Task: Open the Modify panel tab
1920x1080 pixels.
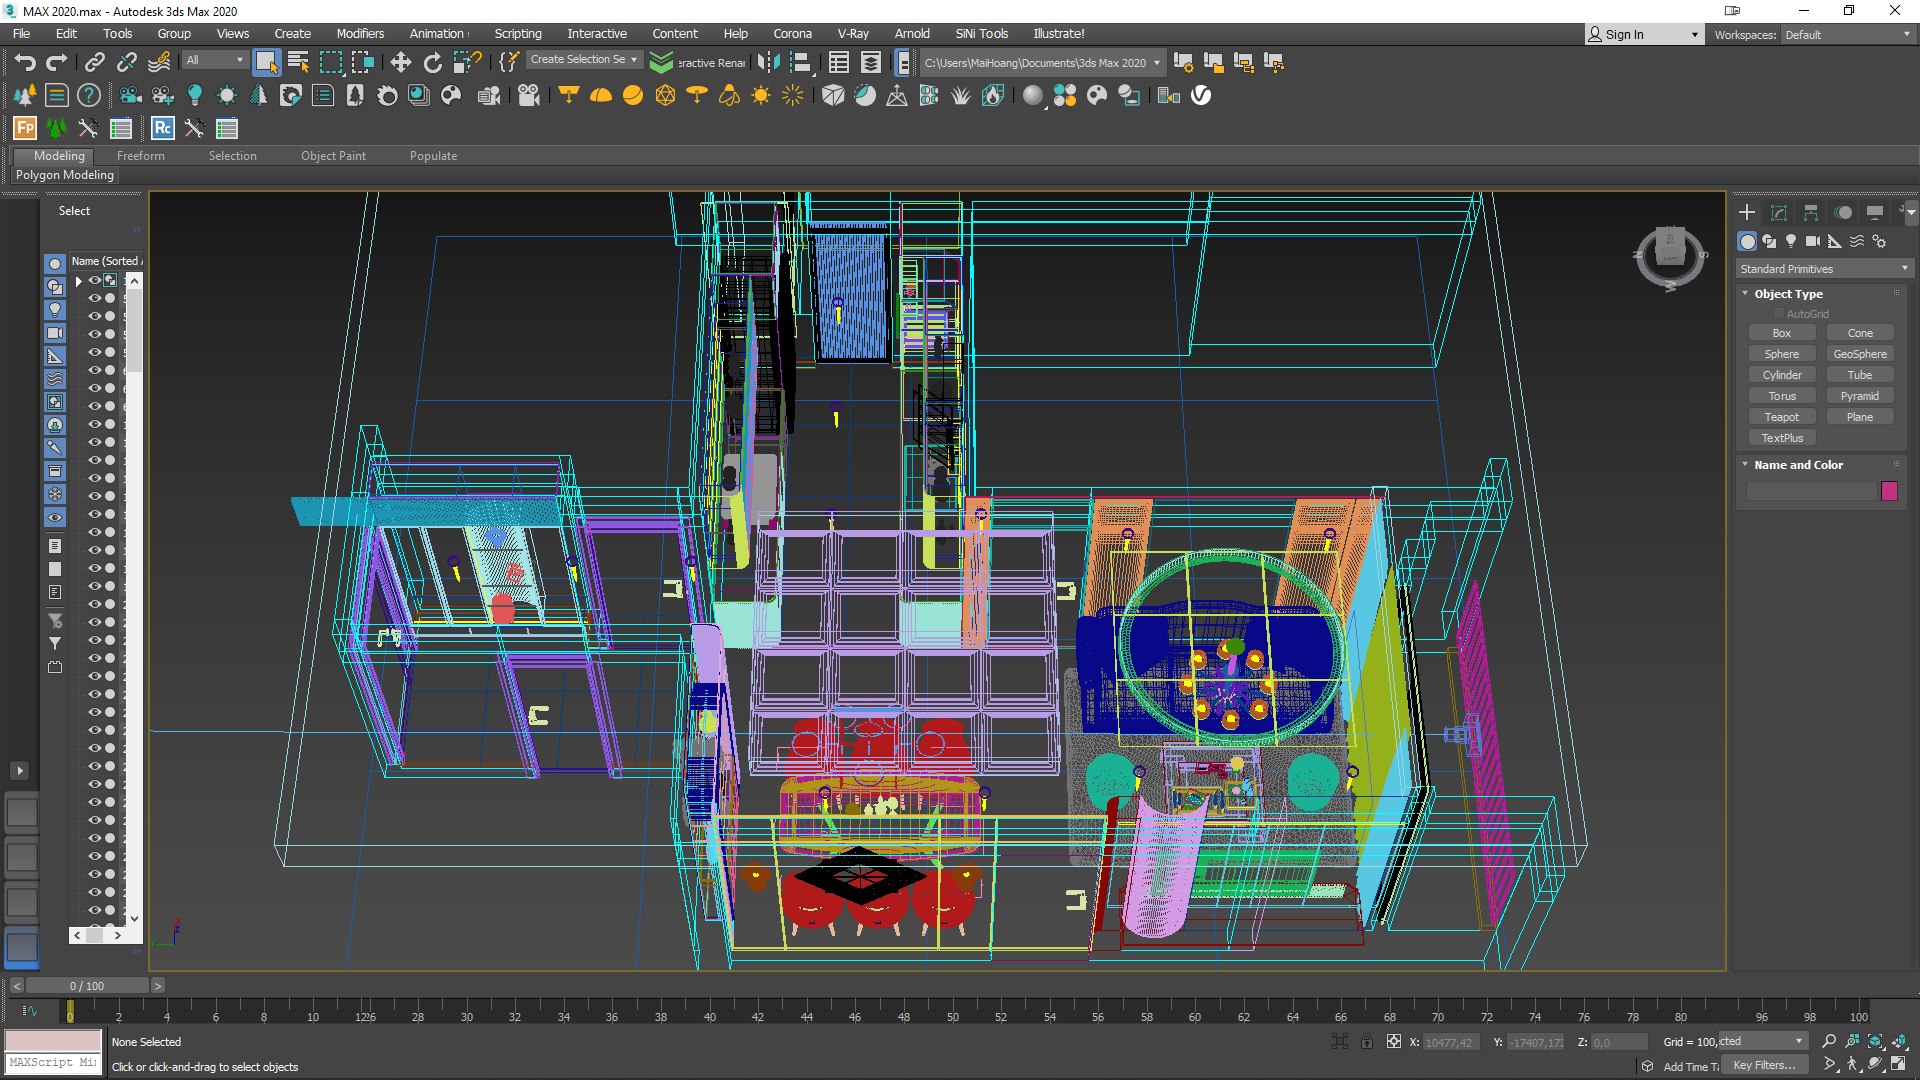Action: [x=1778, y=213]
